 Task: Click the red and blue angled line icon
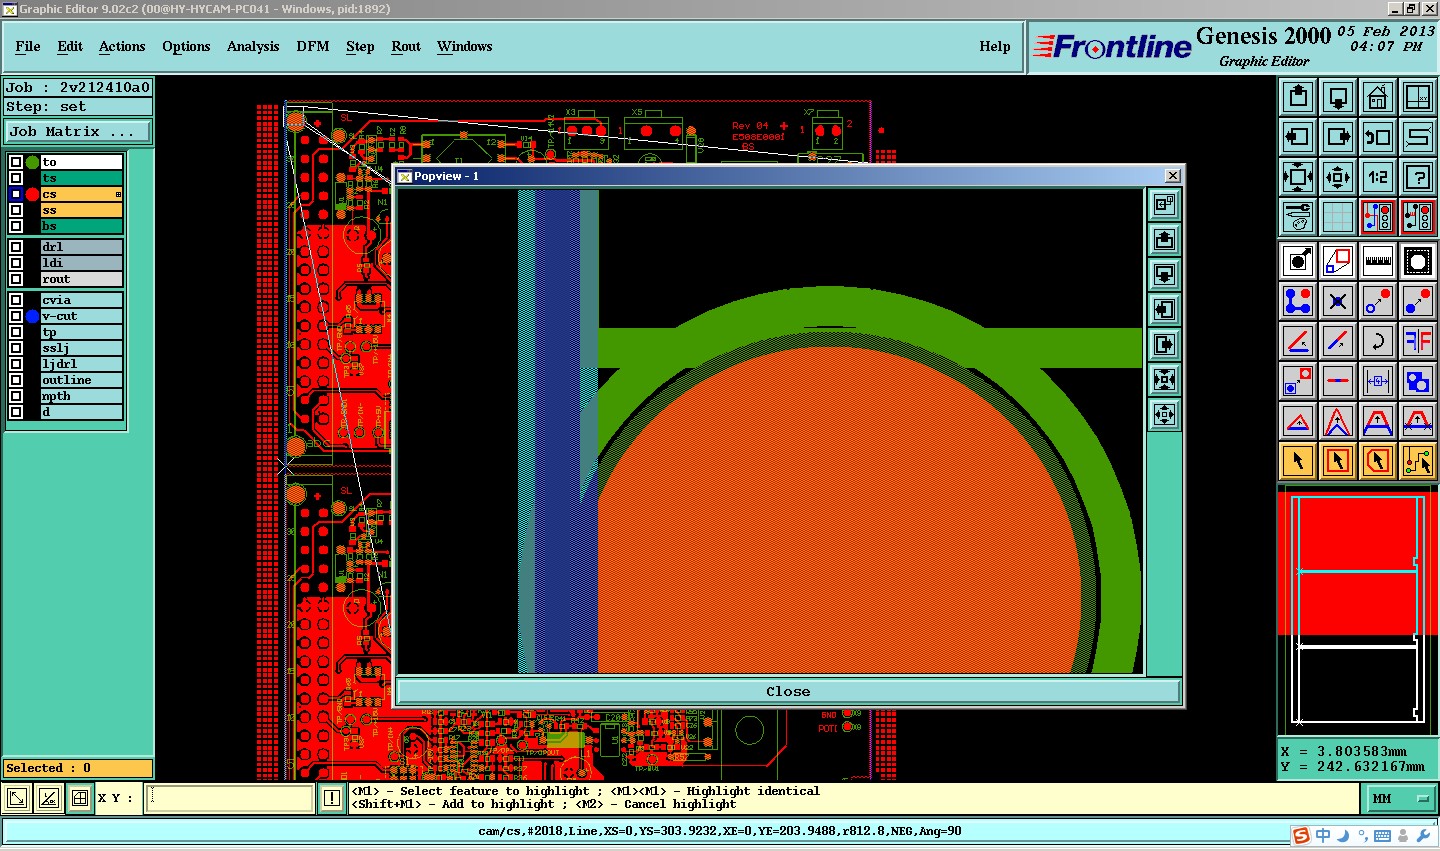tap(1298, 341)
